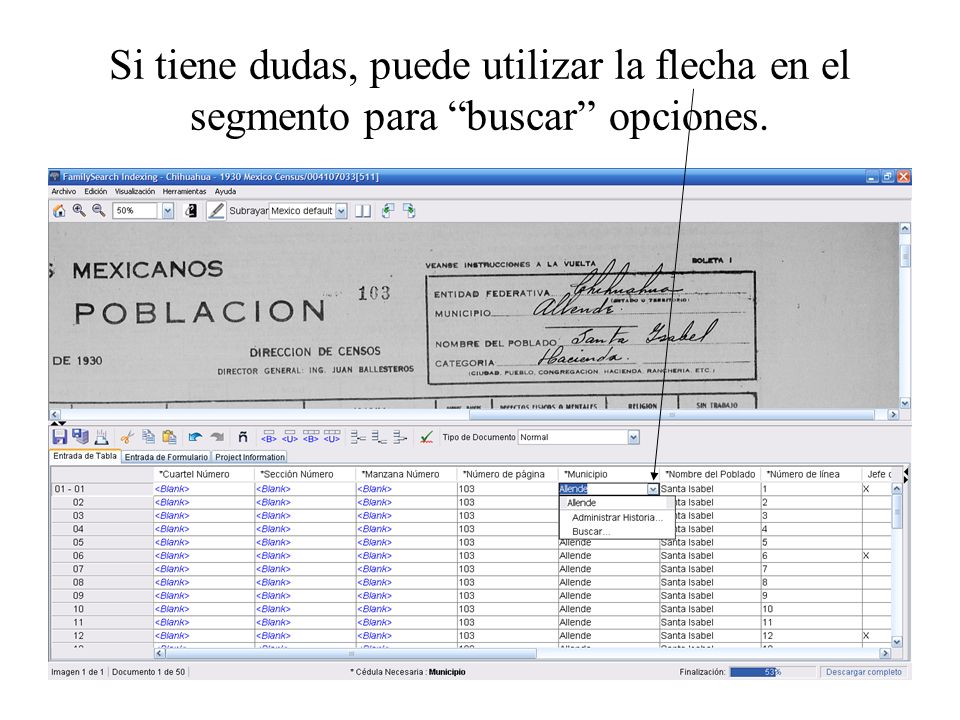The height and width of the screenshot is (720, 960).
Task: Switch to the Entrada de Tabla tab
Action: 84,456
